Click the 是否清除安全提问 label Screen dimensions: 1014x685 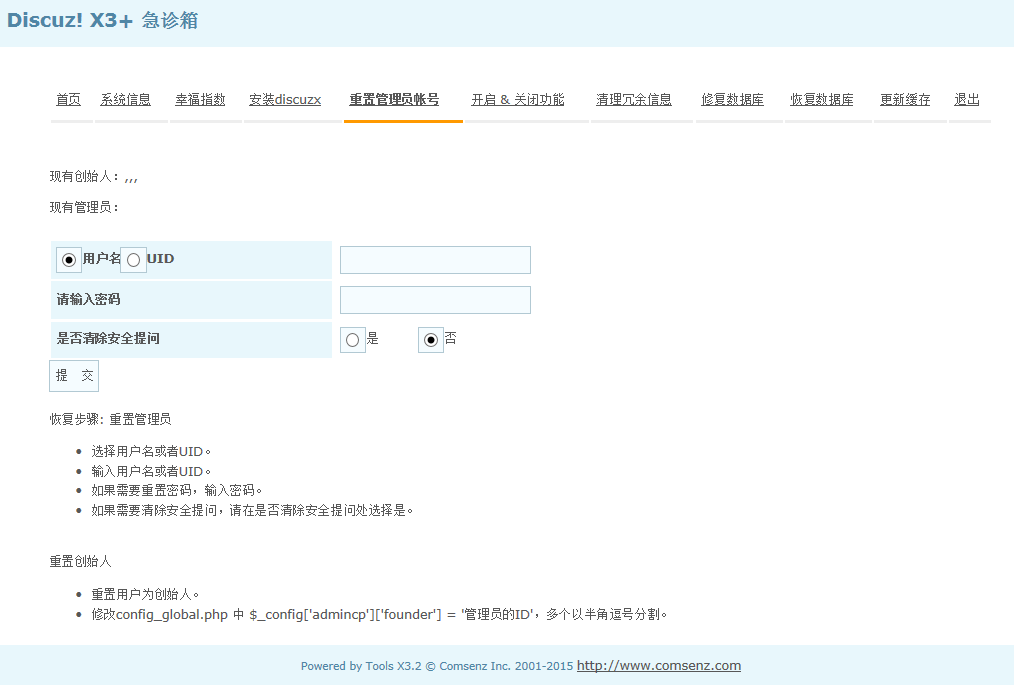point(108,338)
